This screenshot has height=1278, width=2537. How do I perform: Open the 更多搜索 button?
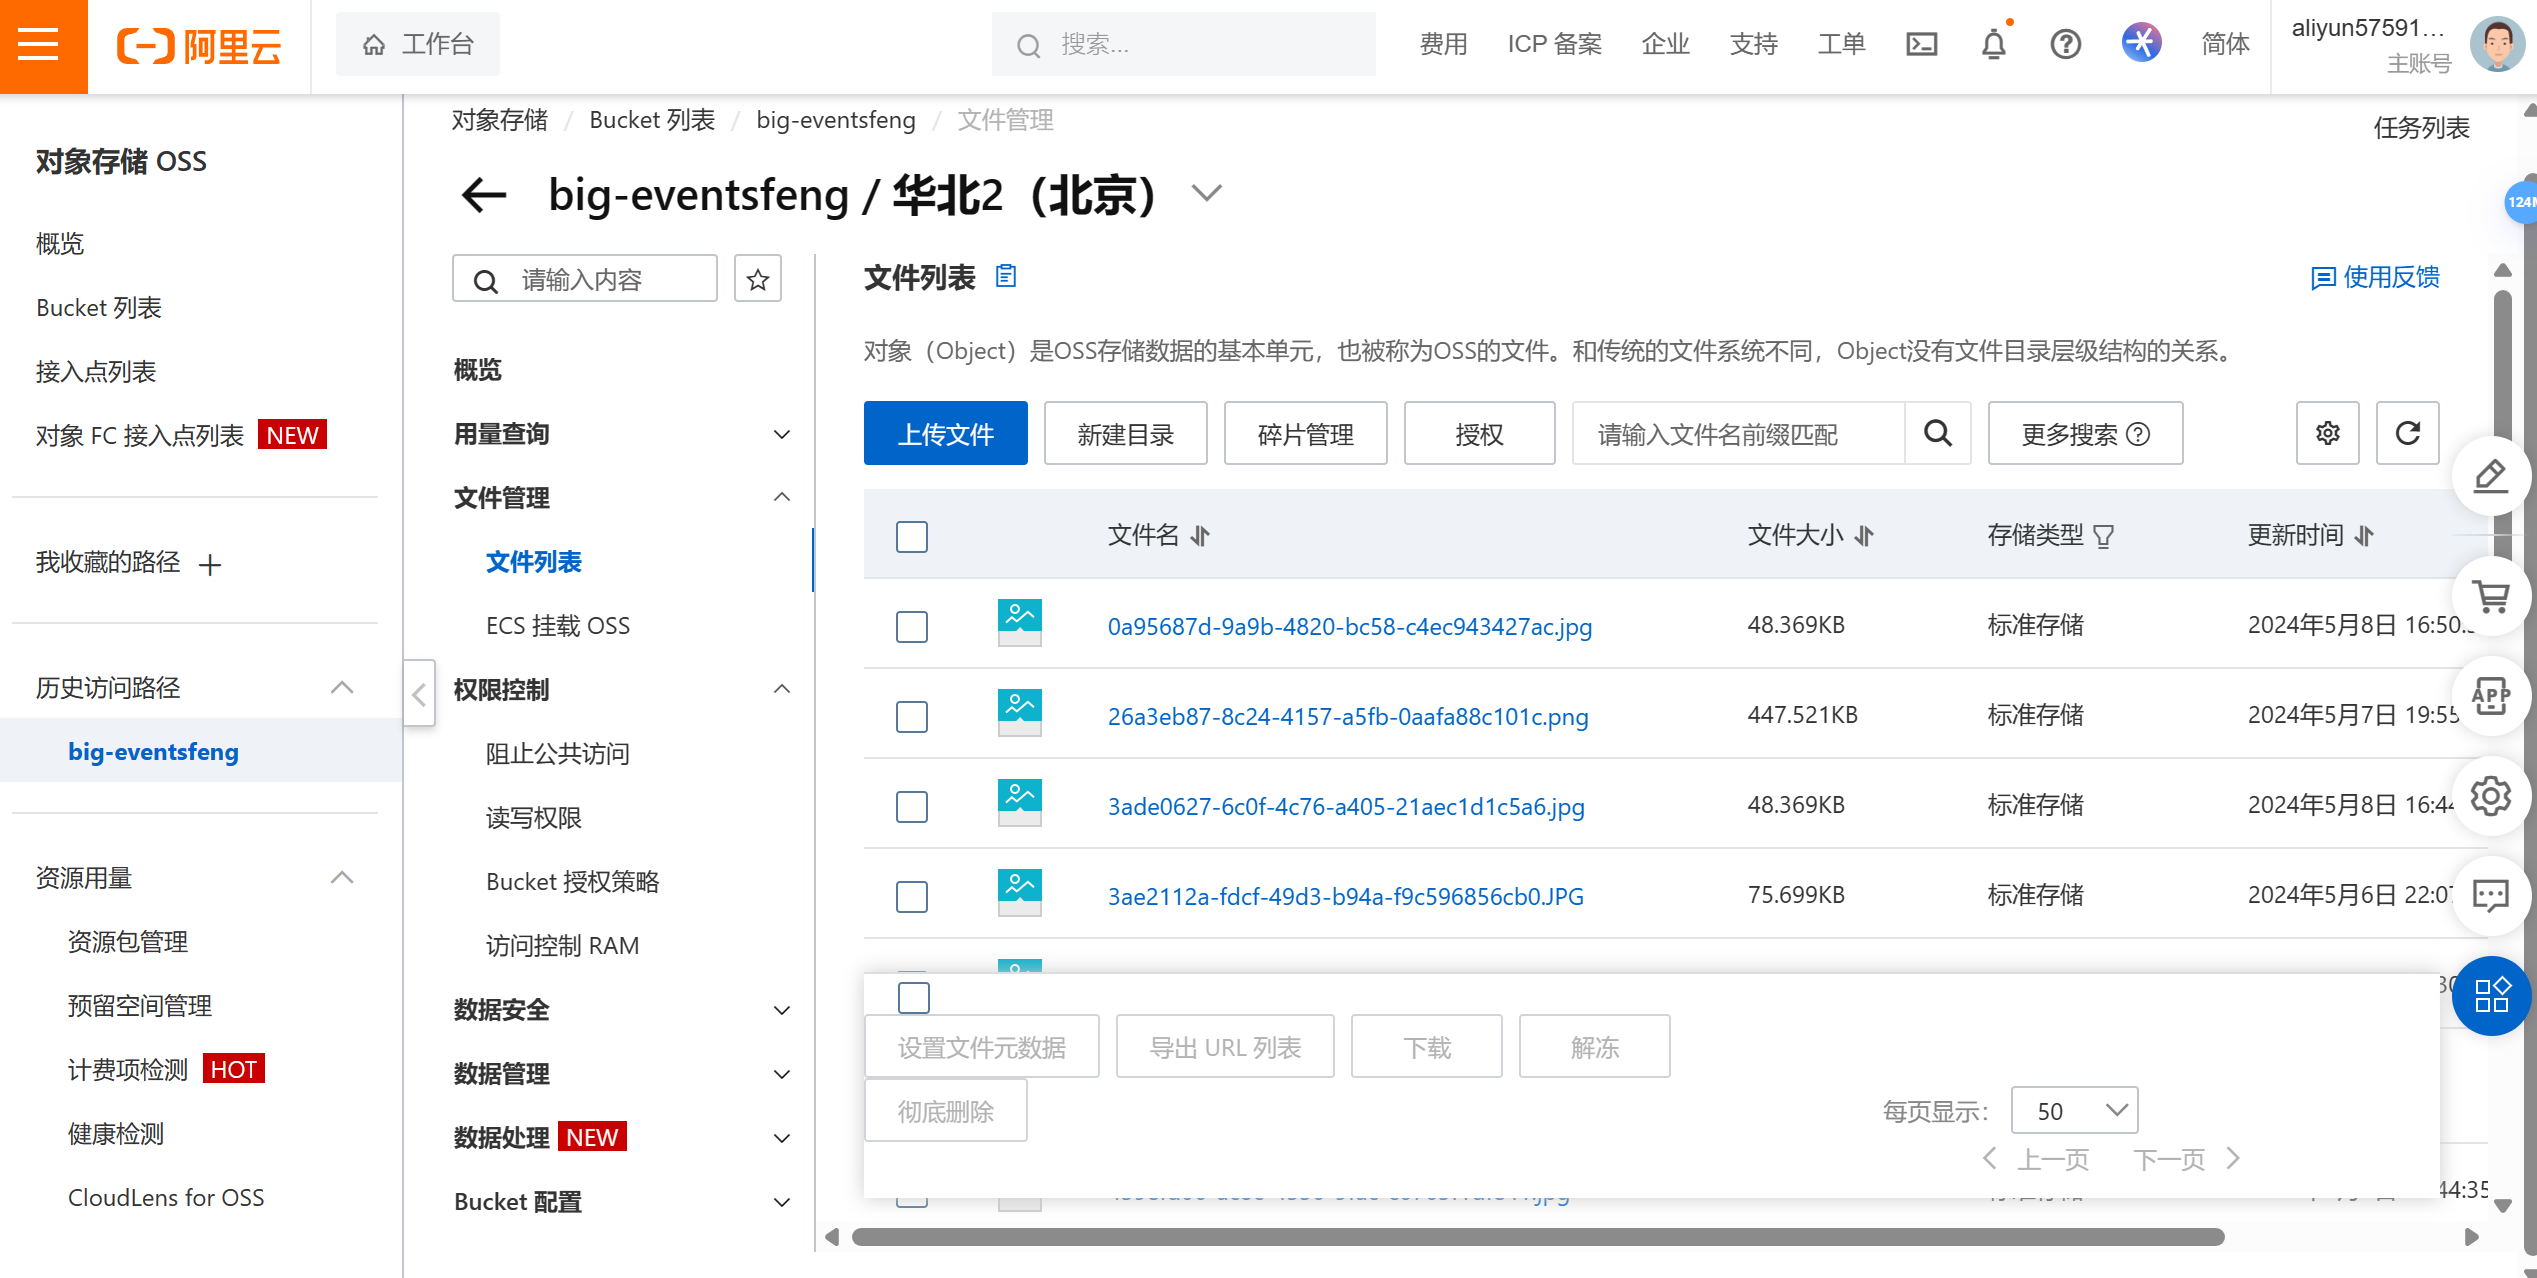click(2085, 433)
